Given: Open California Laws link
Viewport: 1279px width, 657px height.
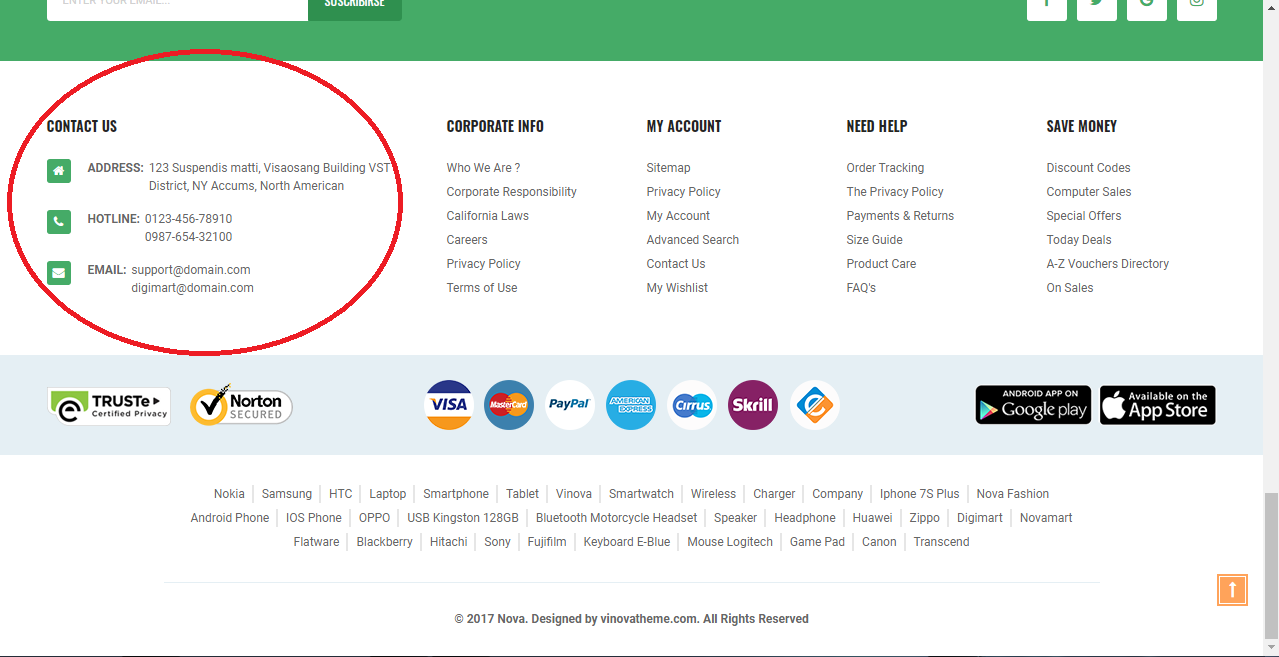Looking at the screenshot, I should pyautogui.click(x=487, y=216).
